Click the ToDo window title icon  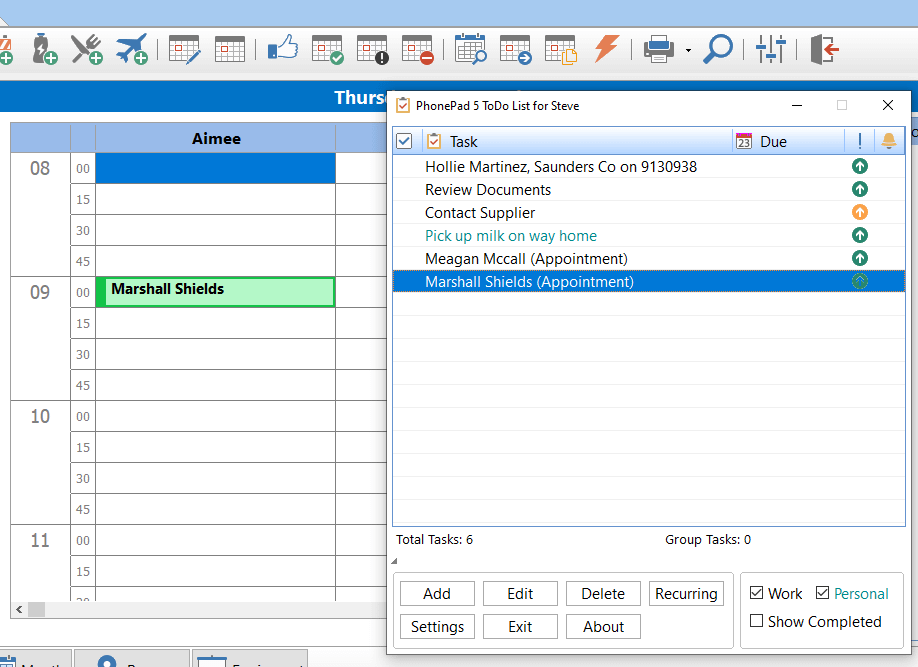pos(403,105)
